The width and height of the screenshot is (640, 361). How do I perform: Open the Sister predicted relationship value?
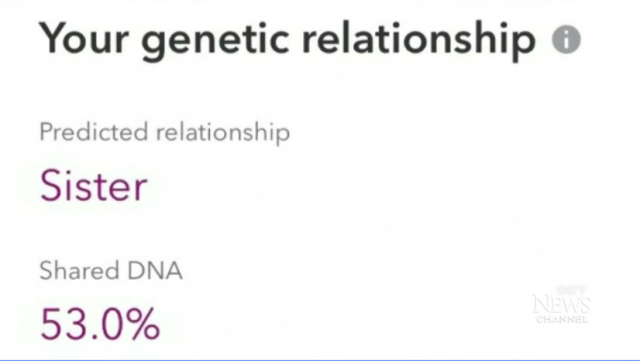click(x=93, y=186)
